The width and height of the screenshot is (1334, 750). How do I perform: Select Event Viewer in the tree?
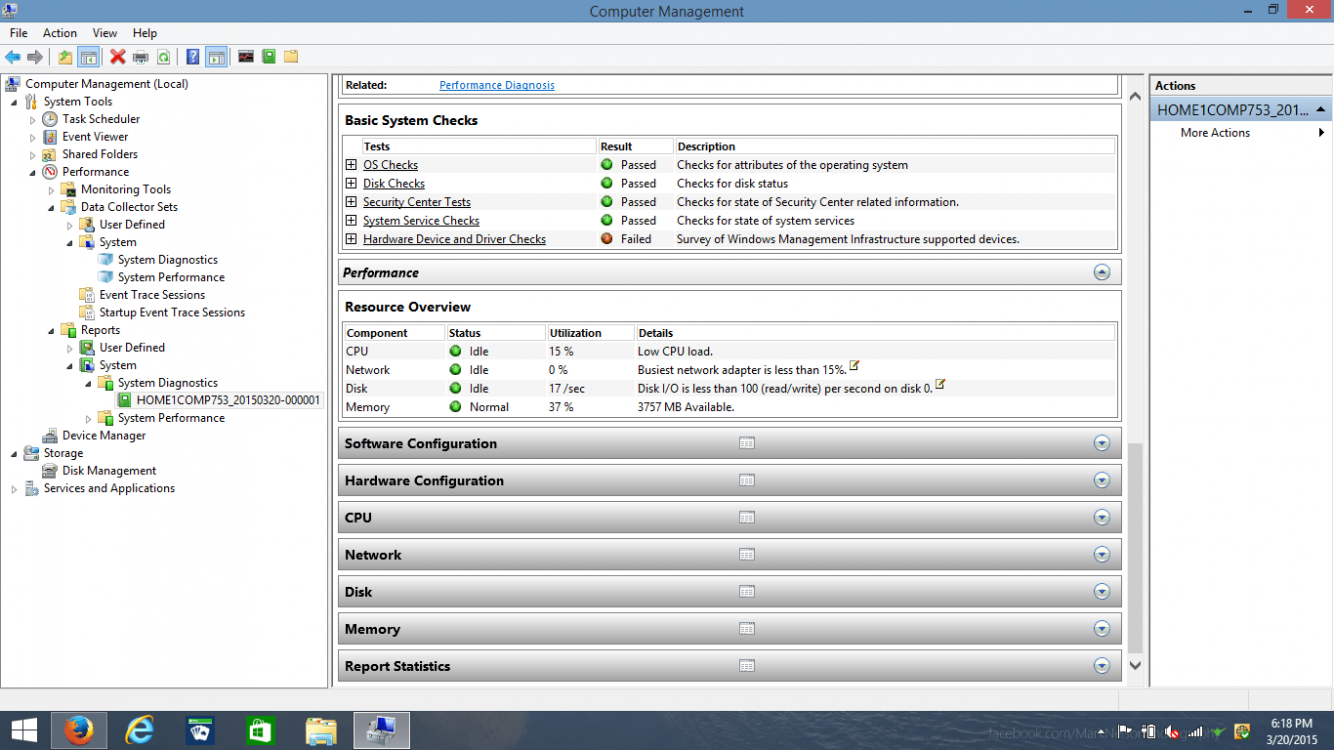coord(95,137)
